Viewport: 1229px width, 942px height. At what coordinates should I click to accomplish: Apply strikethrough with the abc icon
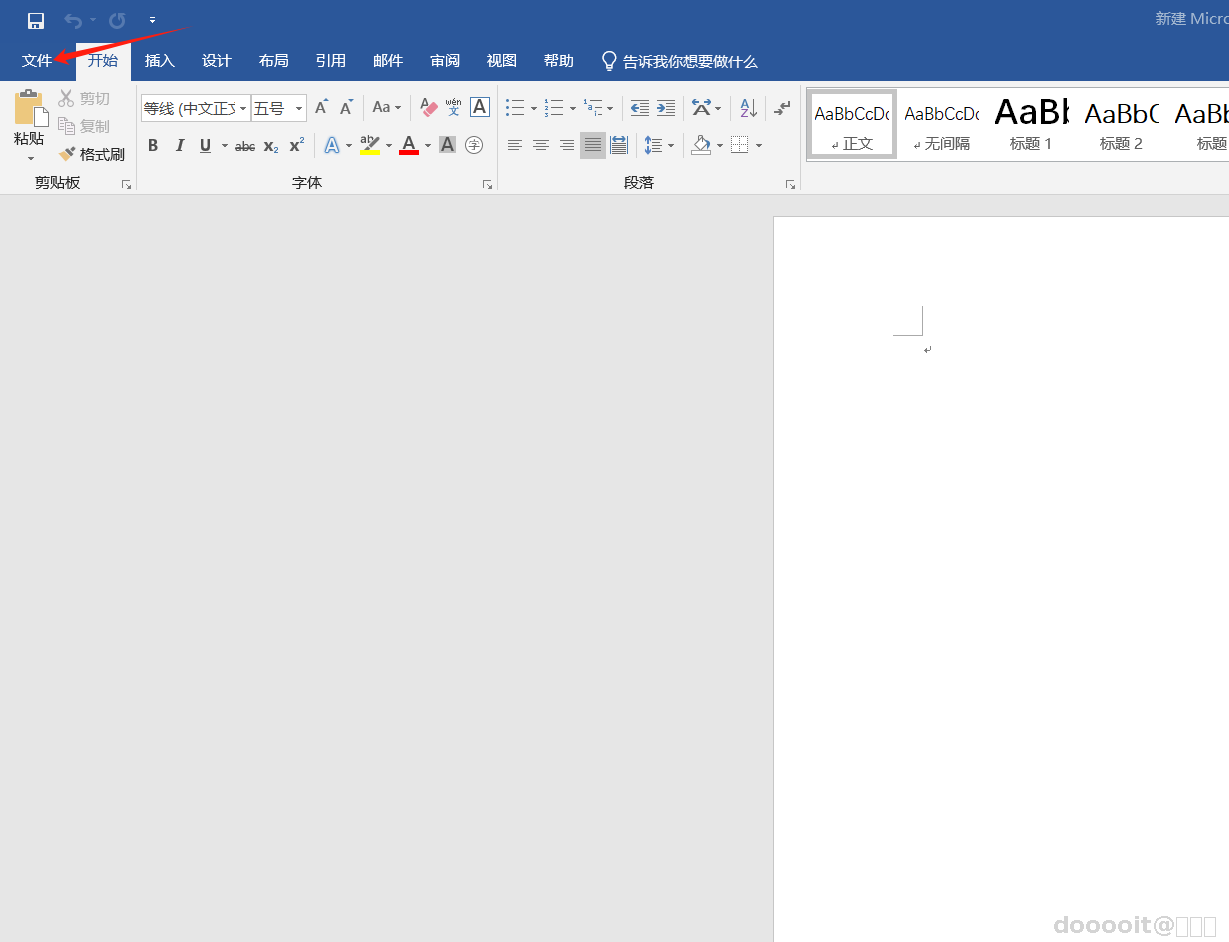pos(245,146)
